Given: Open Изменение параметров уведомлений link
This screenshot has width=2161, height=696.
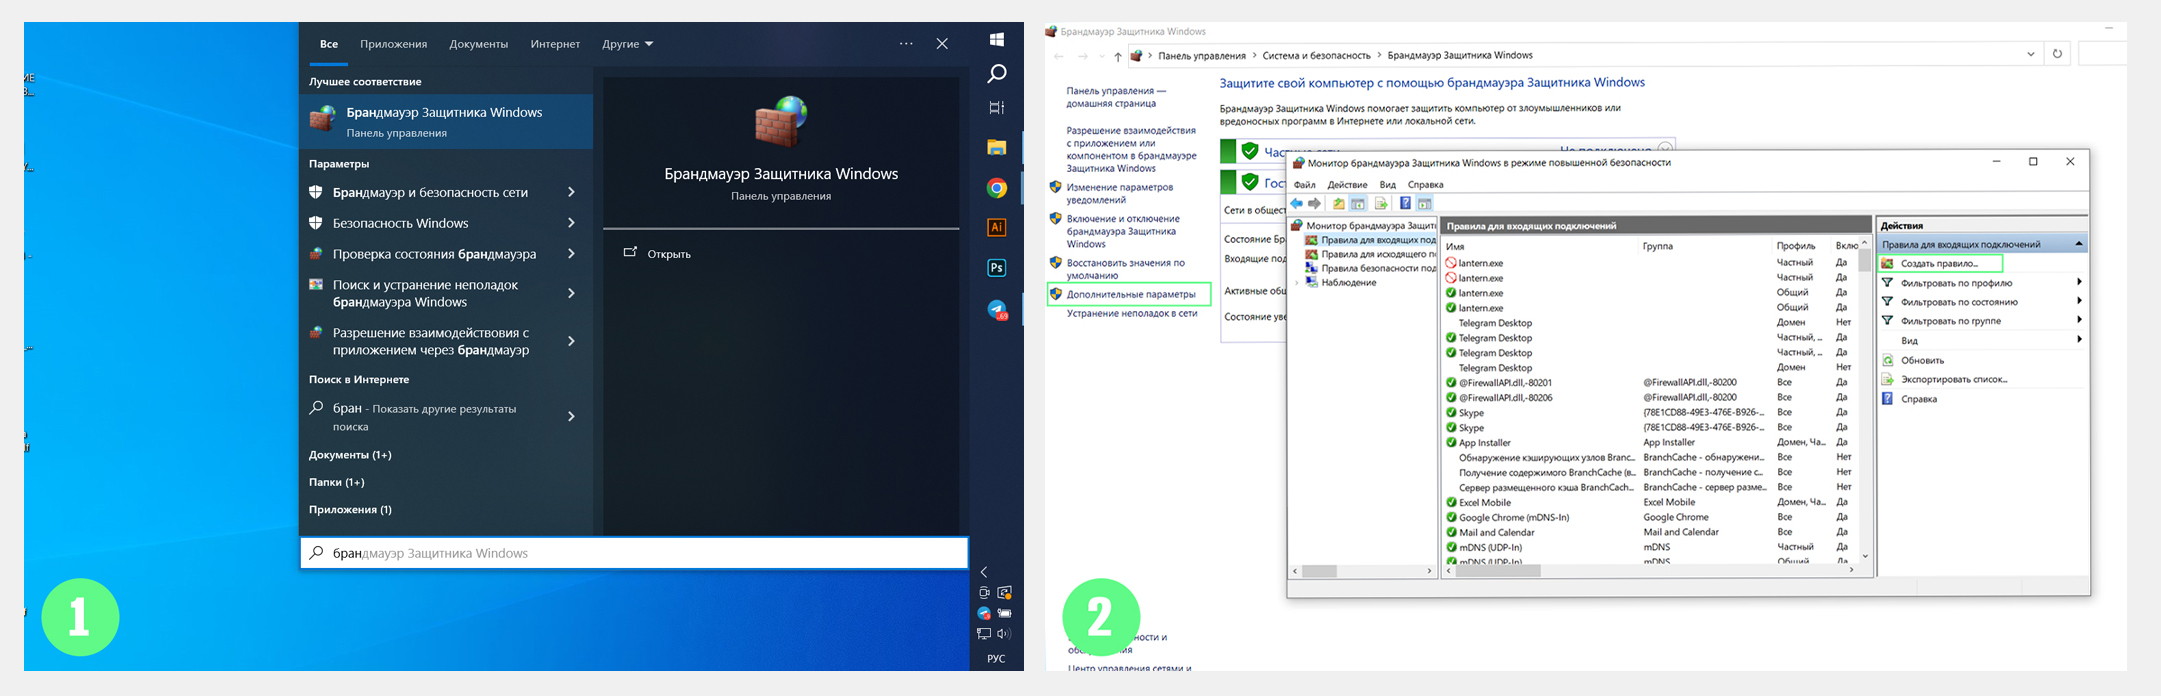Looking at the screenshot, I should pyautogui.click(x=1119, y=193).
